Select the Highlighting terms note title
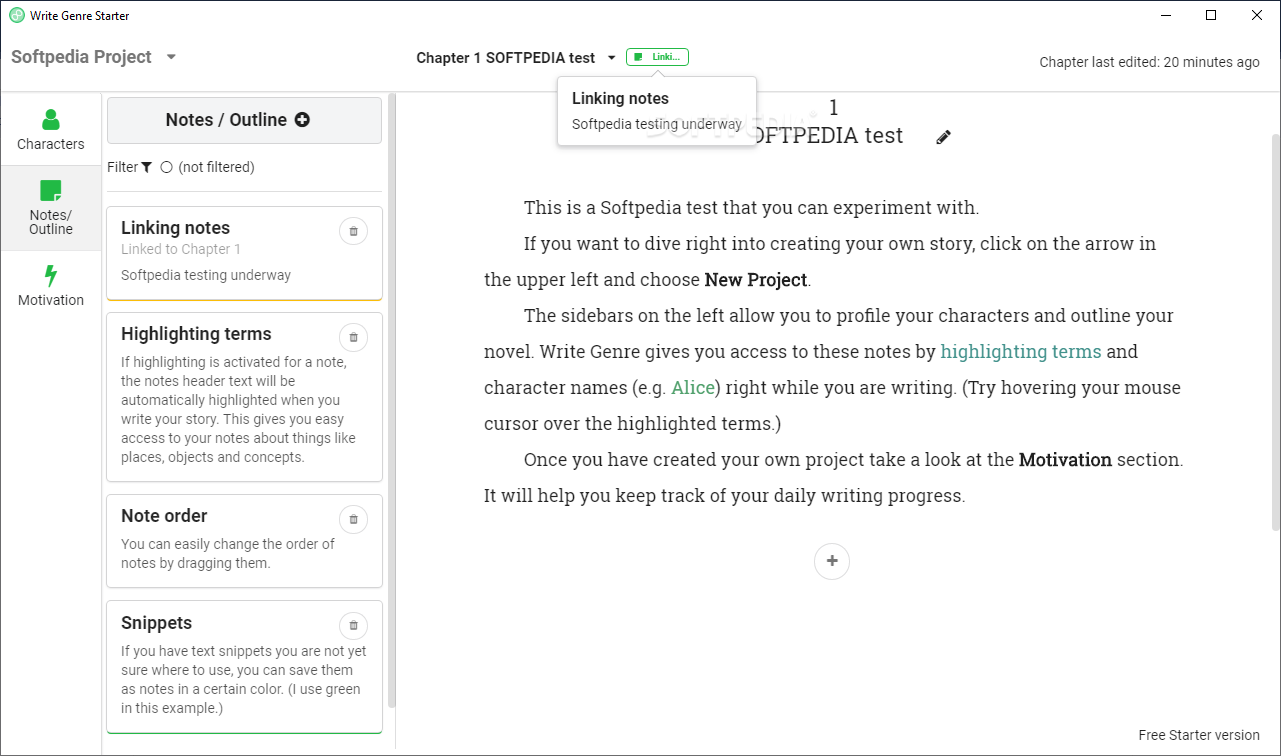This screenshot has width=1281, height=756. pos(196,334)
